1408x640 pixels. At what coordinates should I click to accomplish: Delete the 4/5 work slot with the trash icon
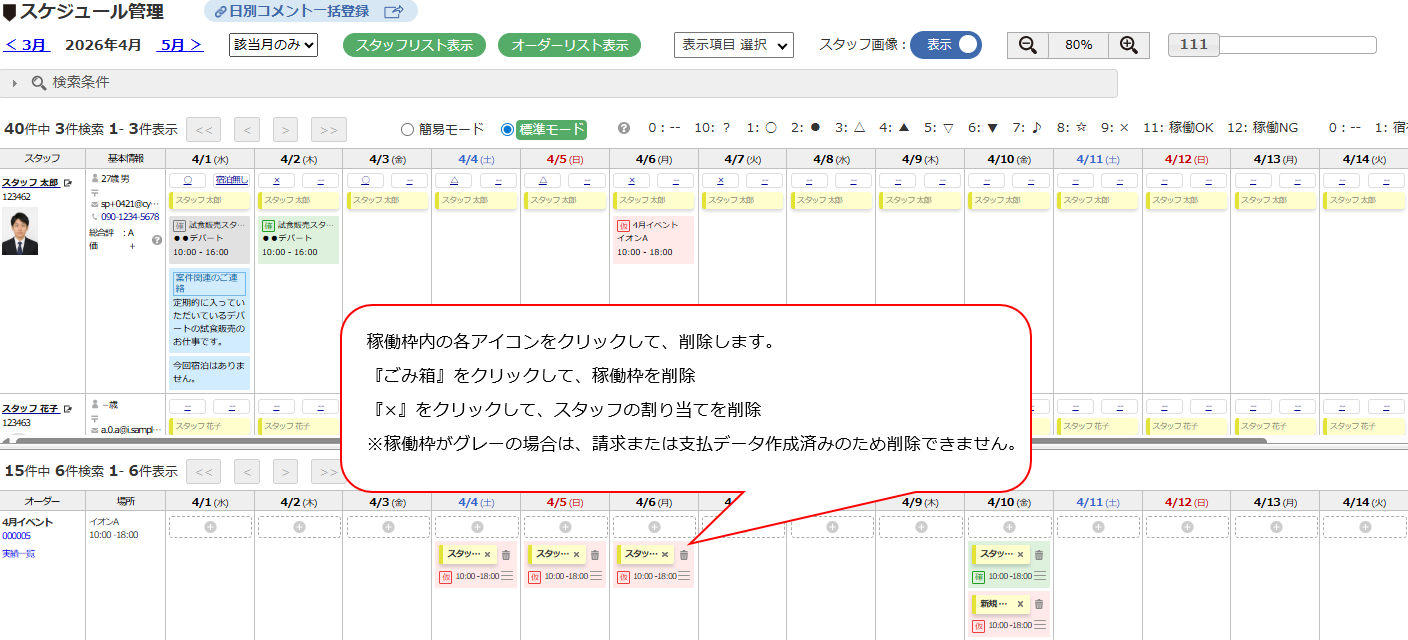[x=595, y=555]
